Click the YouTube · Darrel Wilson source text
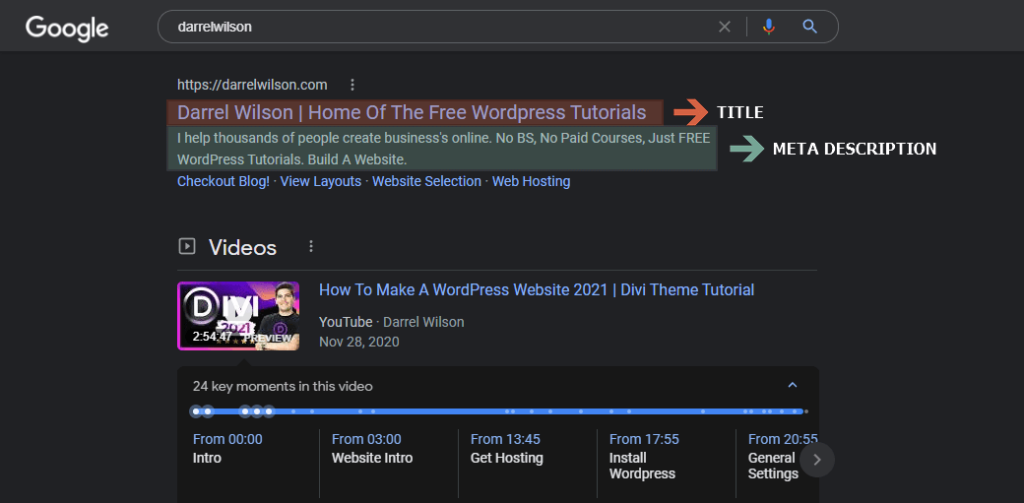The image size is (1024, 503). [391, 322]
